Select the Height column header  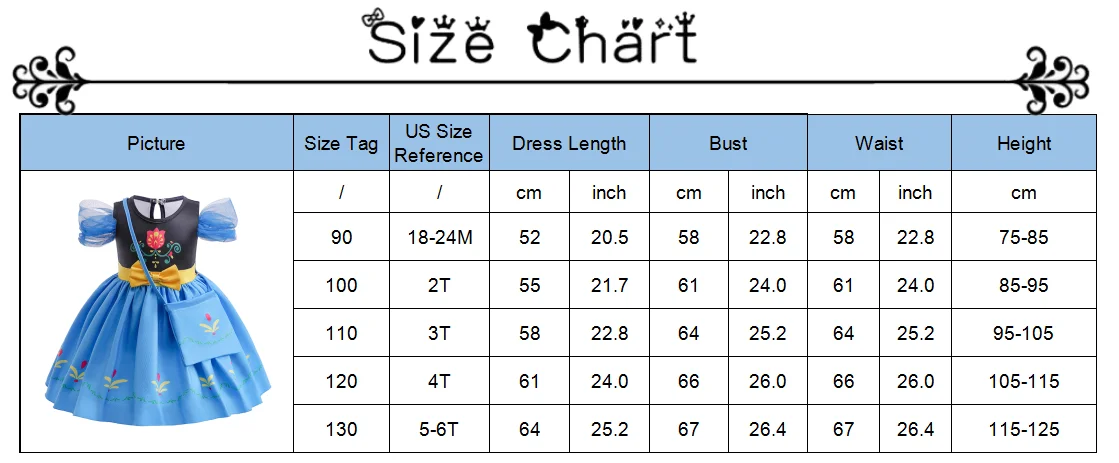point(1024,143)
